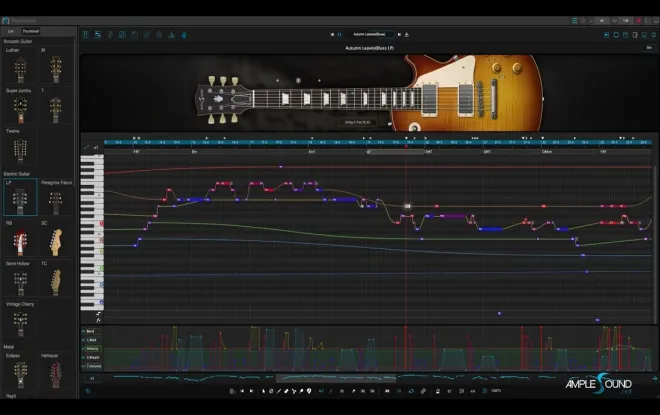
Task: Select the Em7 chord label
Action: (312, 152)
